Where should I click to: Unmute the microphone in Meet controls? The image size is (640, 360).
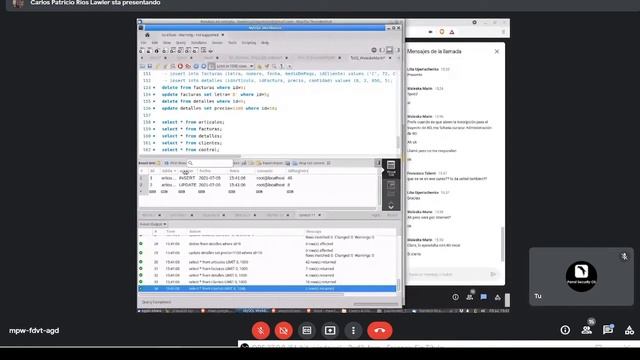coord(261,330)
